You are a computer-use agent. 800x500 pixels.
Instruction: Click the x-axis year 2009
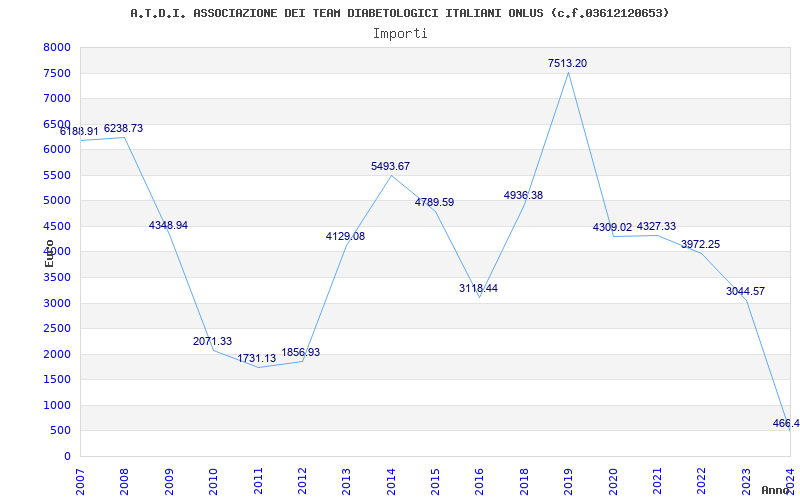(x=169, y=482)
